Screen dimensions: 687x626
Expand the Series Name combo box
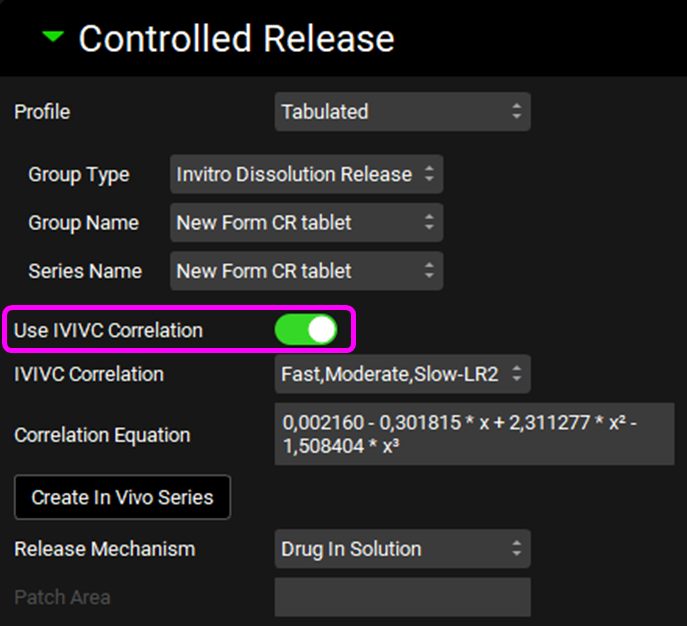point(306,271)
